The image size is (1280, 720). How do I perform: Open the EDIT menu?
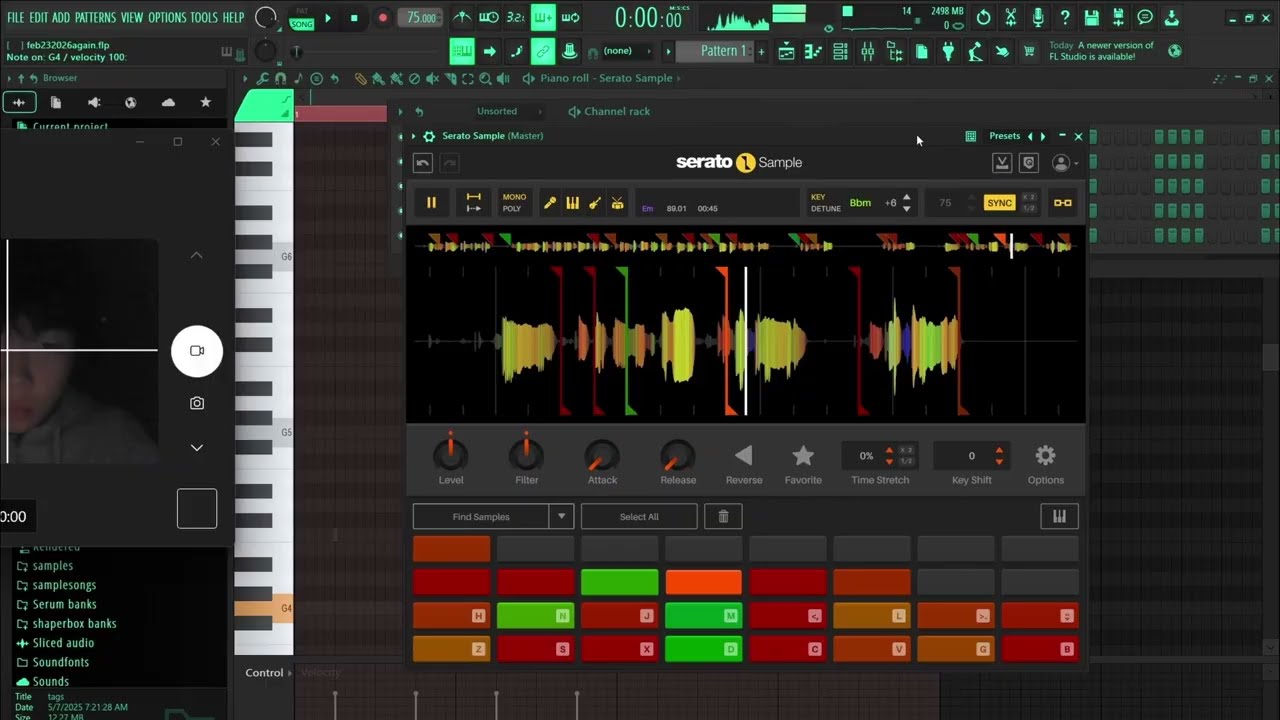tap(38, 18)
